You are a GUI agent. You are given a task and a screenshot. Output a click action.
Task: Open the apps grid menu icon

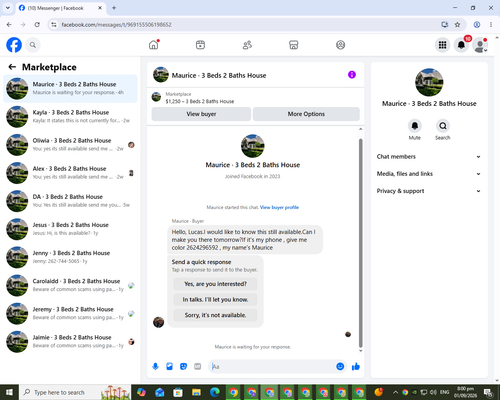(x=442, y=45)
